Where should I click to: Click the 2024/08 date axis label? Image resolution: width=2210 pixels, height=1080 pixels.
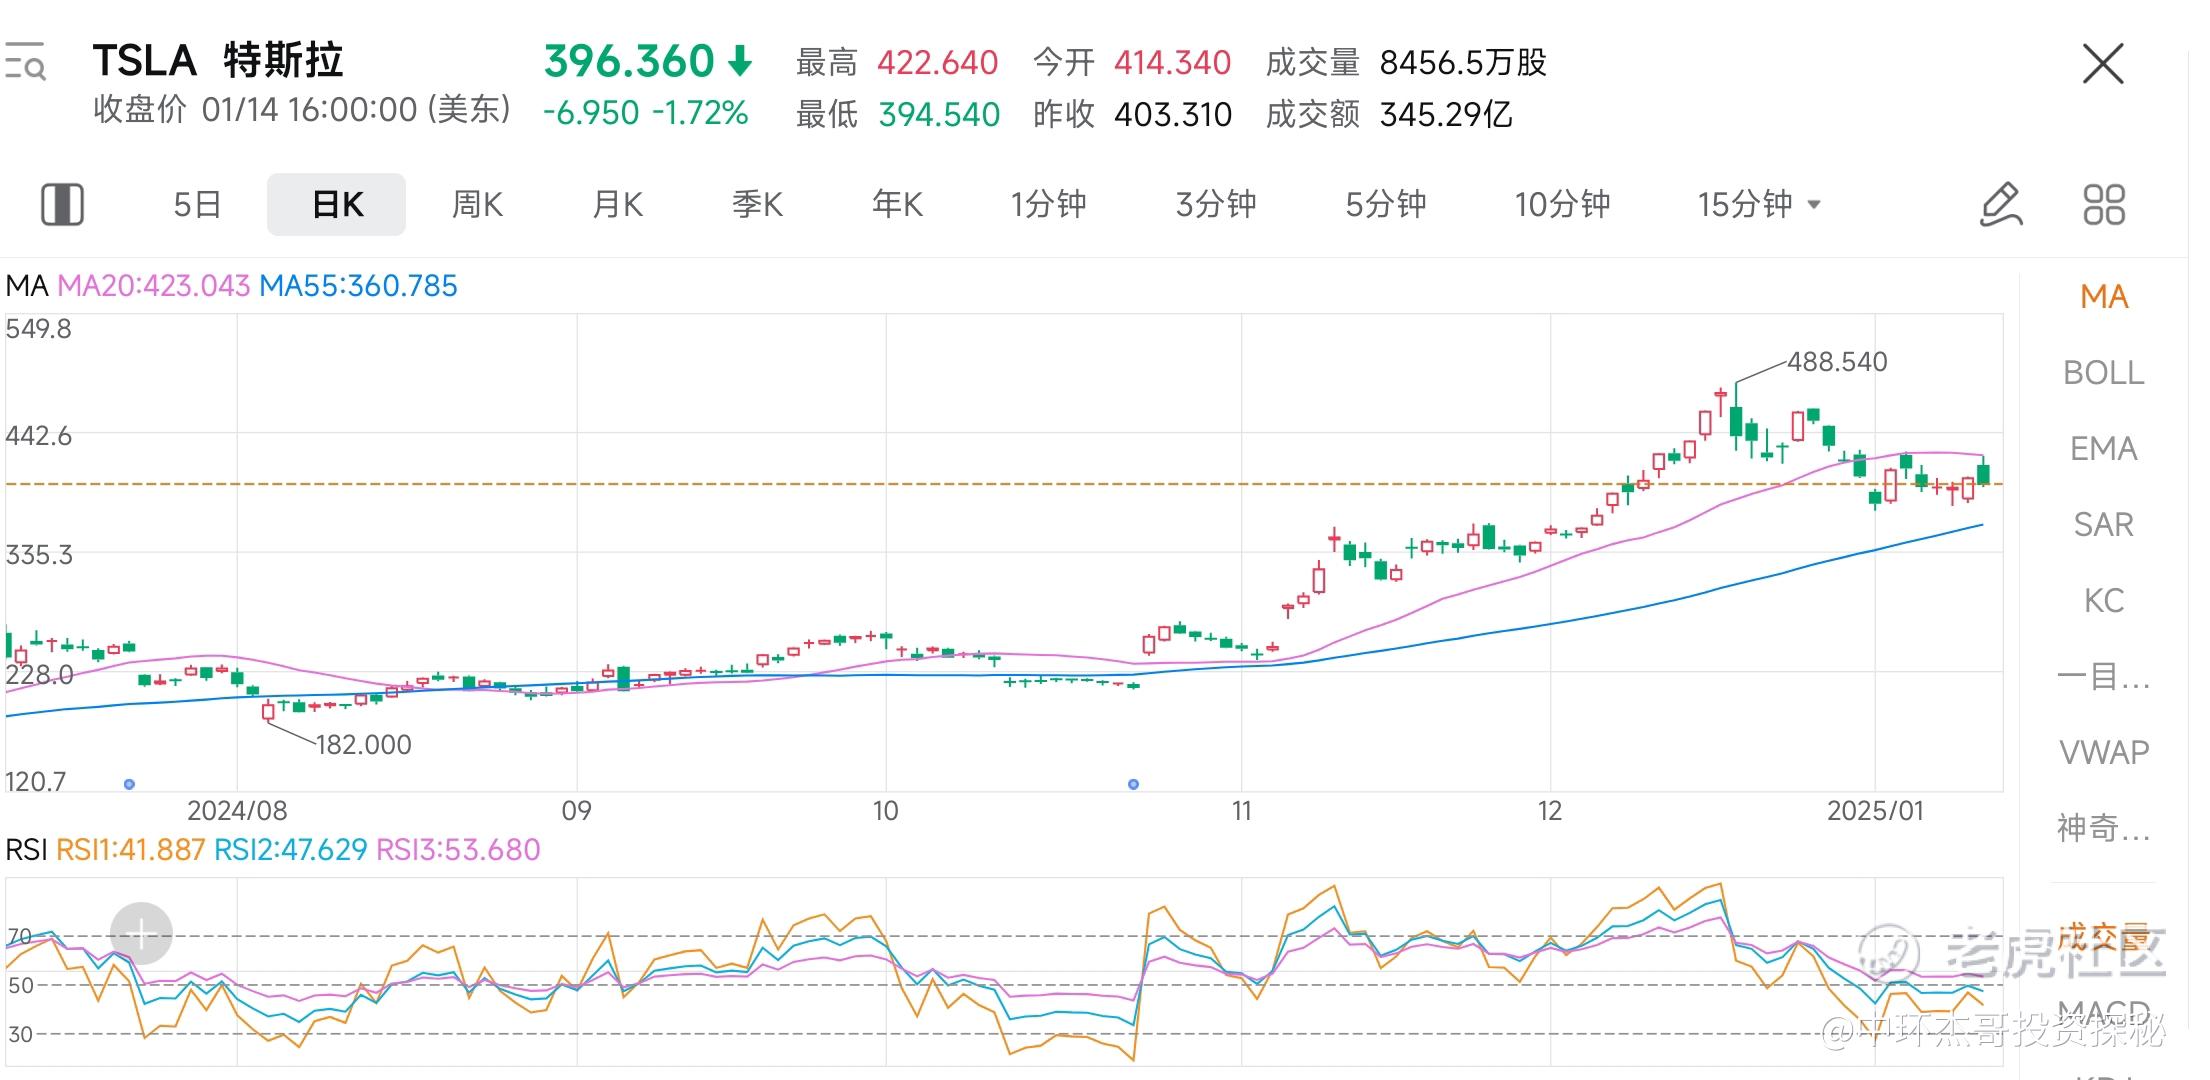(237, 811)
